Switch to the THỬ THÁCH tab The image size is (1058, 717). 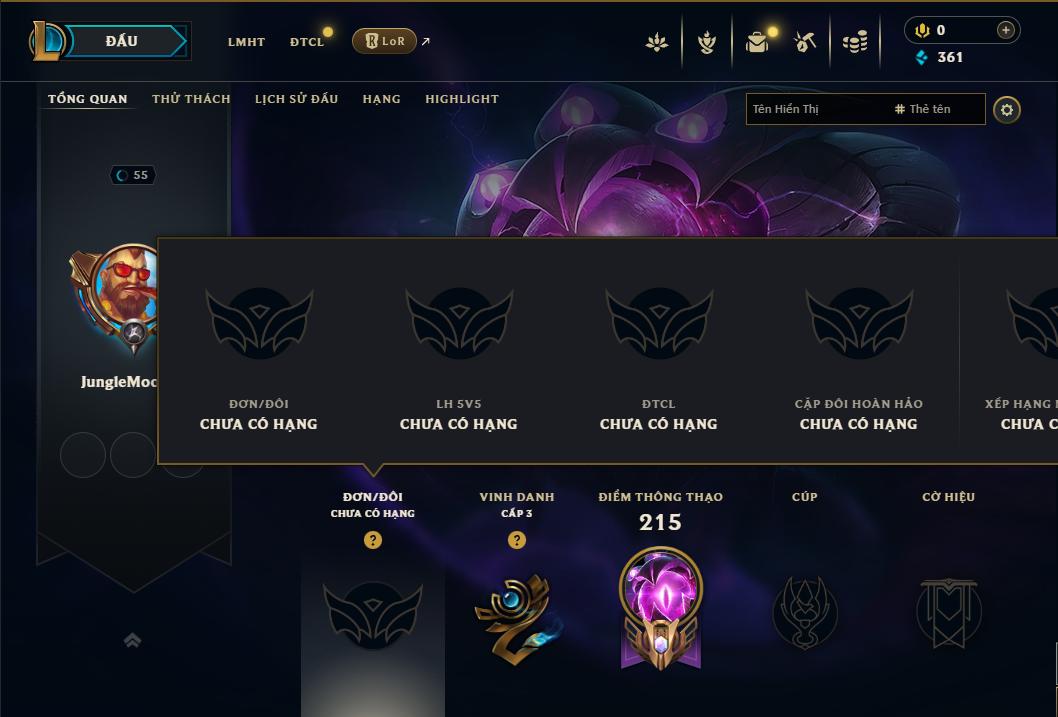click(191, 99)
